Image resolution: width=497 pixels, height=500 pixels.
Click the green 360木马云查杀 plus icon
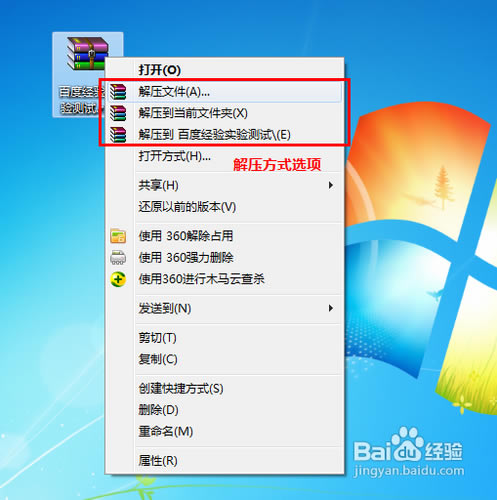(118, 279)
